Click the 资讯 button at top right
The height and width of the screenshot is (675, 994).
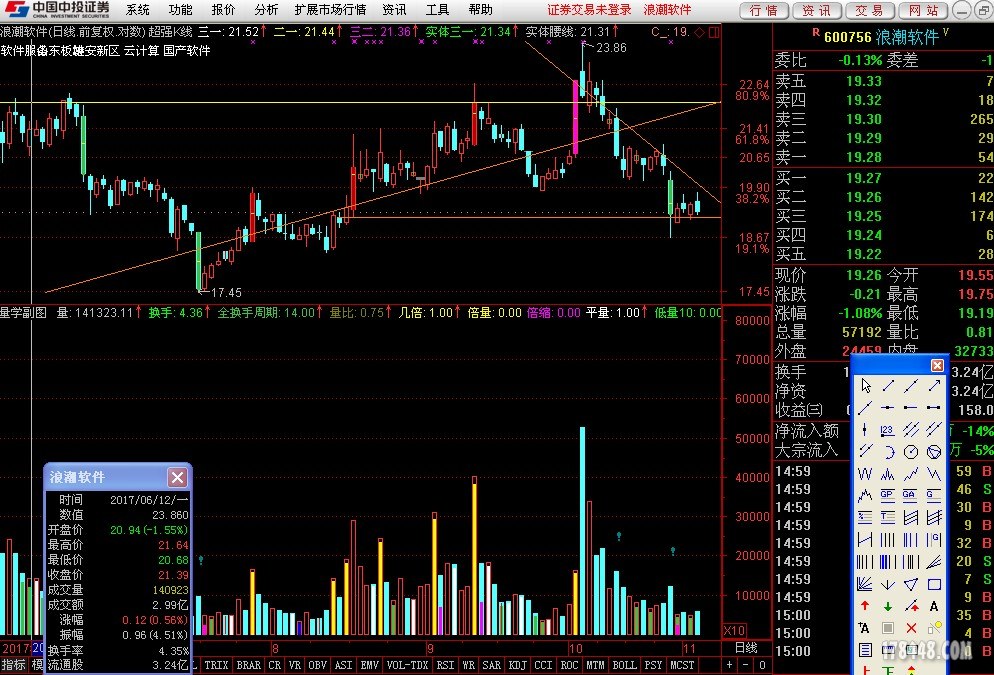[817, 10]
